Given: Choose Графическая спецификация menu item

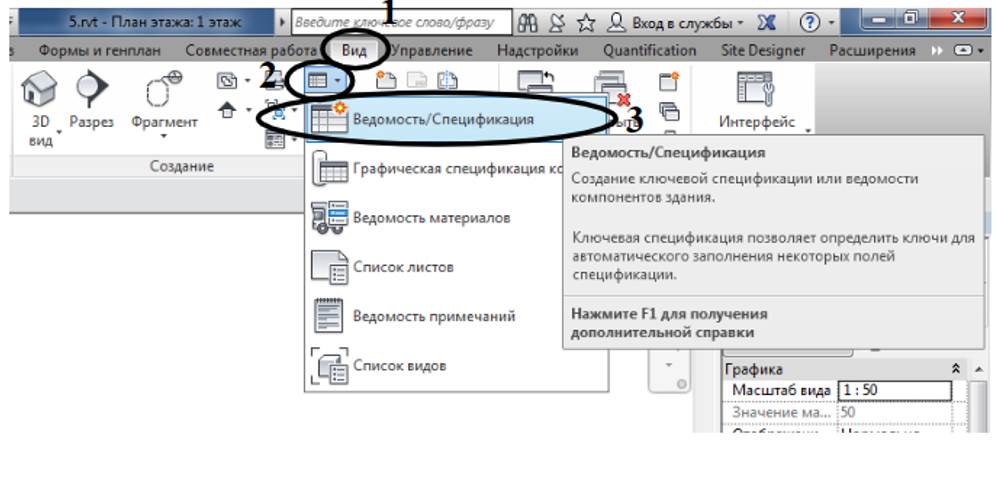Looking at the screenshot, I should coord(434,169).
